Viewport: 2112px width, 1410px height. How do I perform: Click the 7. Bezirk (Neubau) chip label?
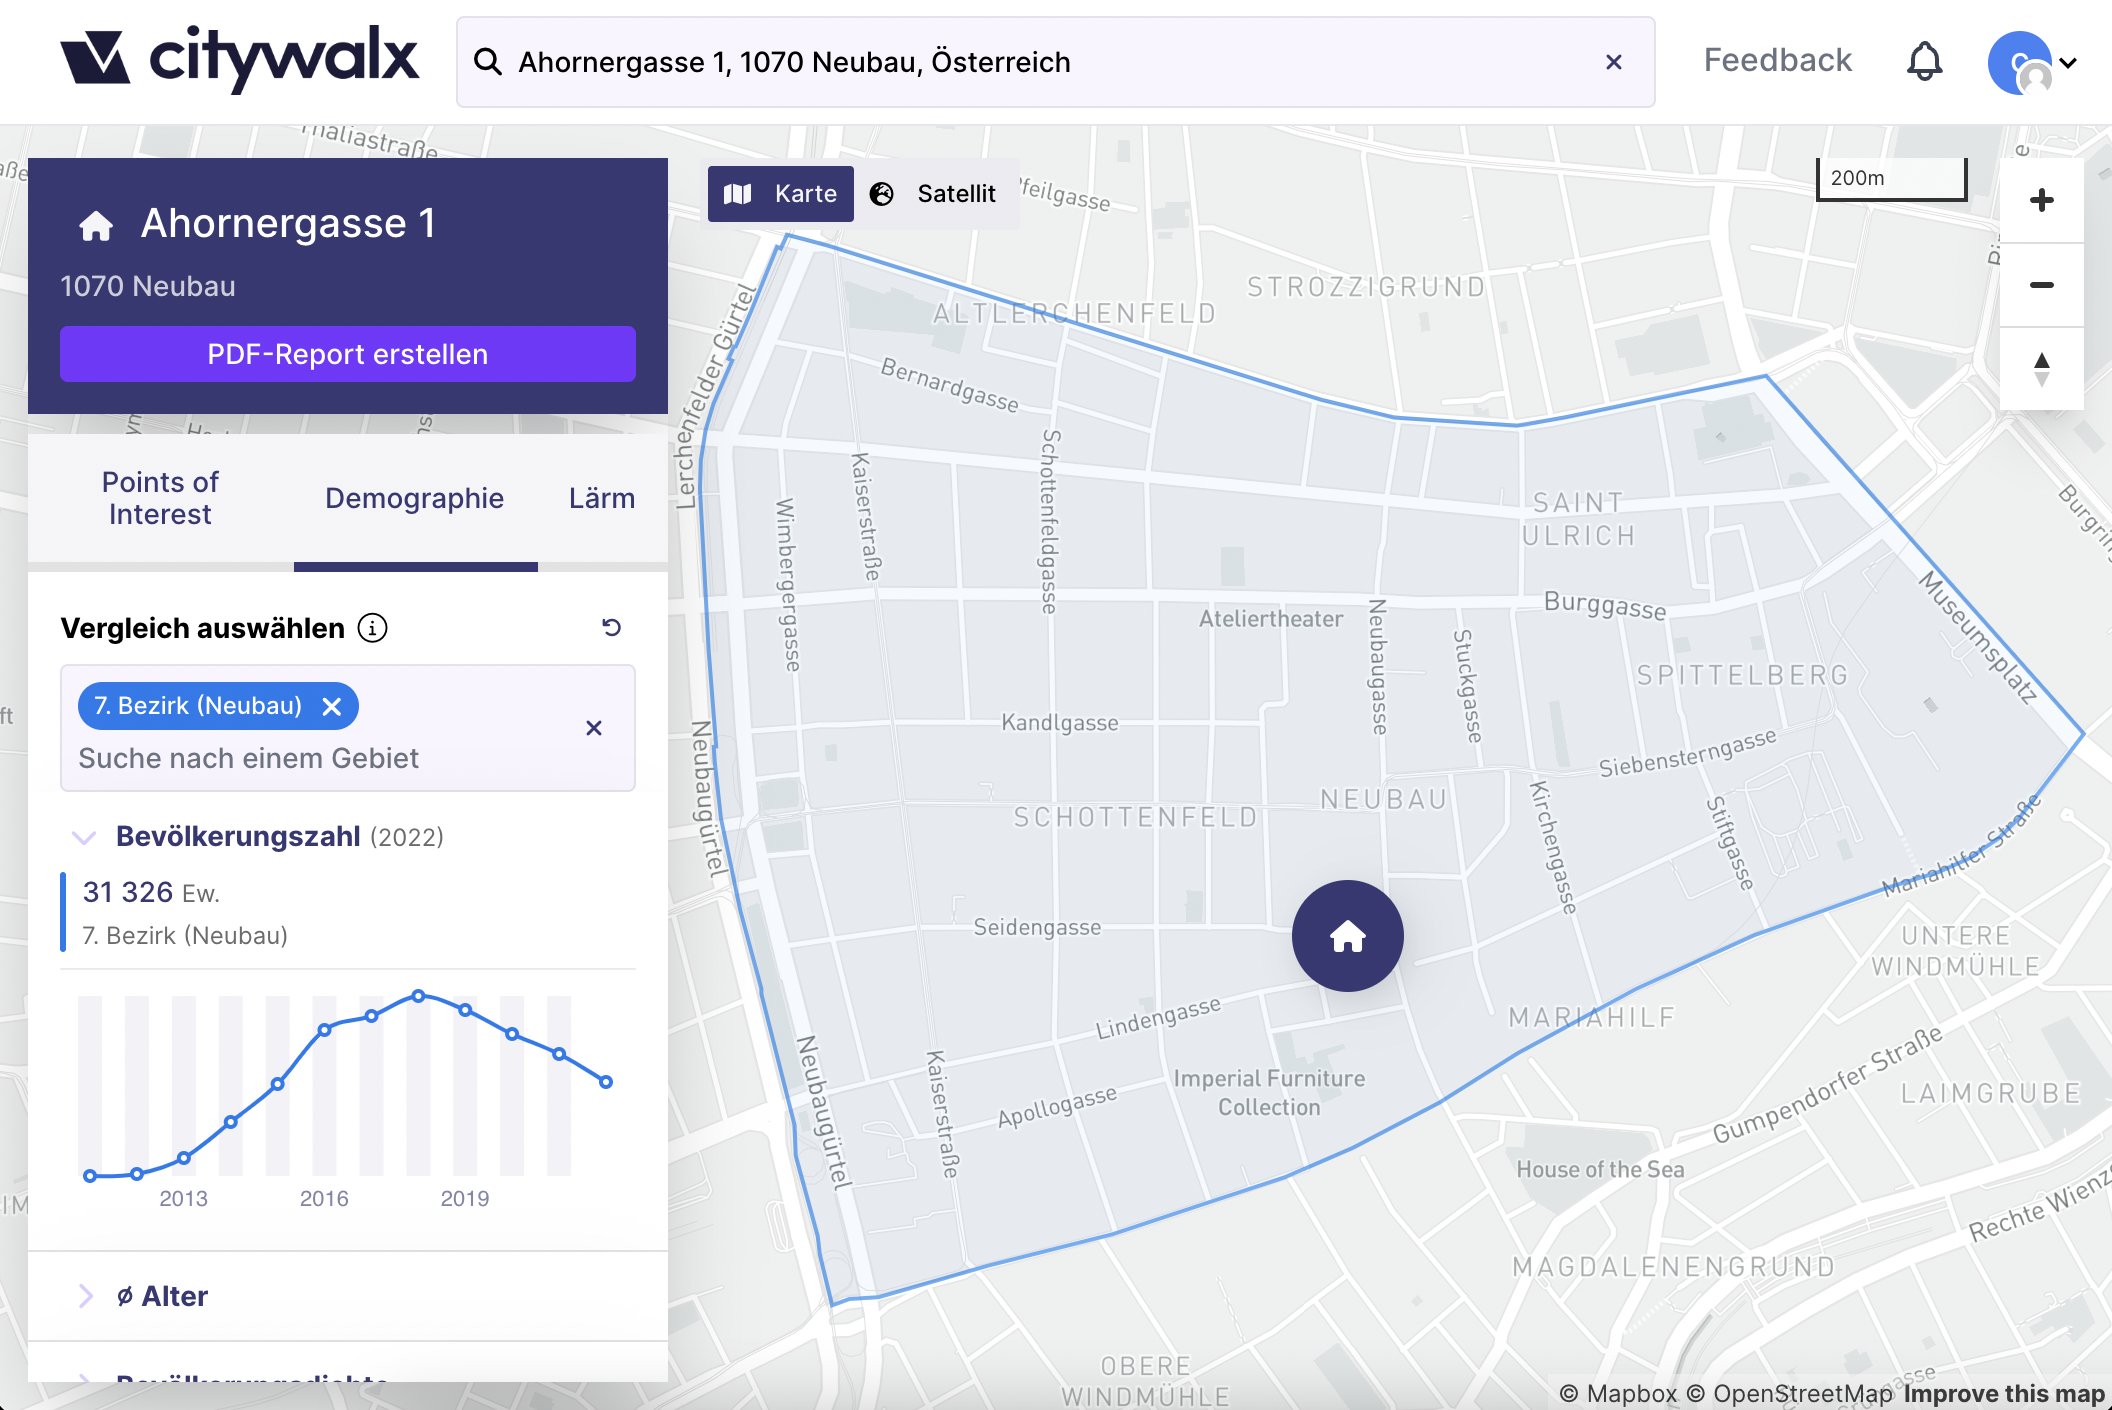pyautogui.click(x=198, y=706)
